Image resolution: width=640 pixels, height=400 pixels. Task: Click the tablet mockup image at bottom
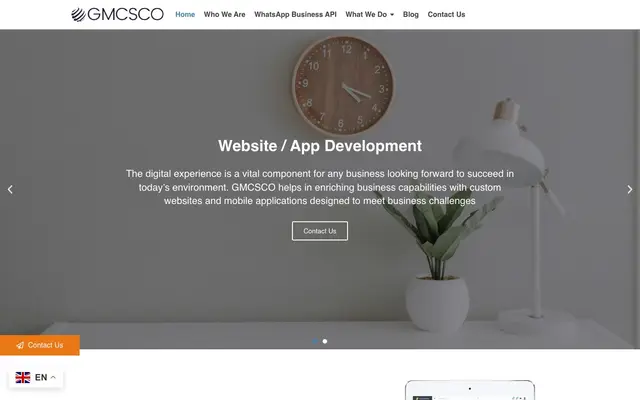470,390
